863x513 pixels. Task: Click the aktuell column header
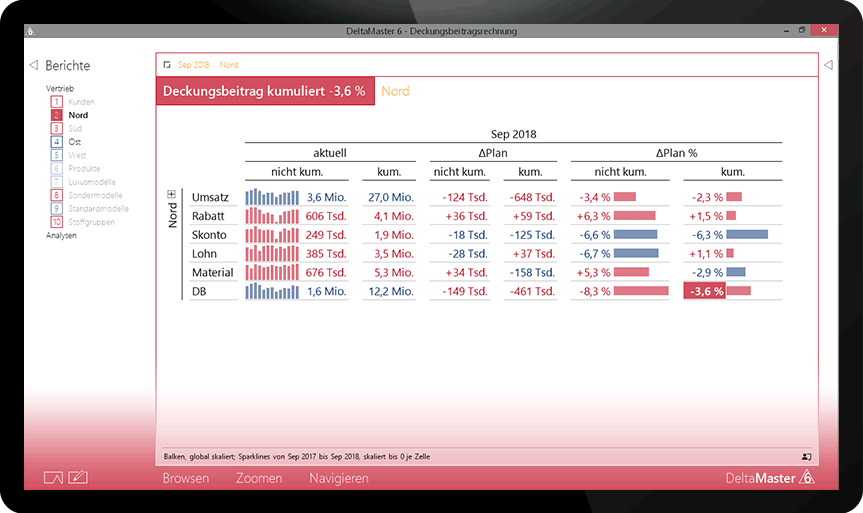click(x=330, y=153)
